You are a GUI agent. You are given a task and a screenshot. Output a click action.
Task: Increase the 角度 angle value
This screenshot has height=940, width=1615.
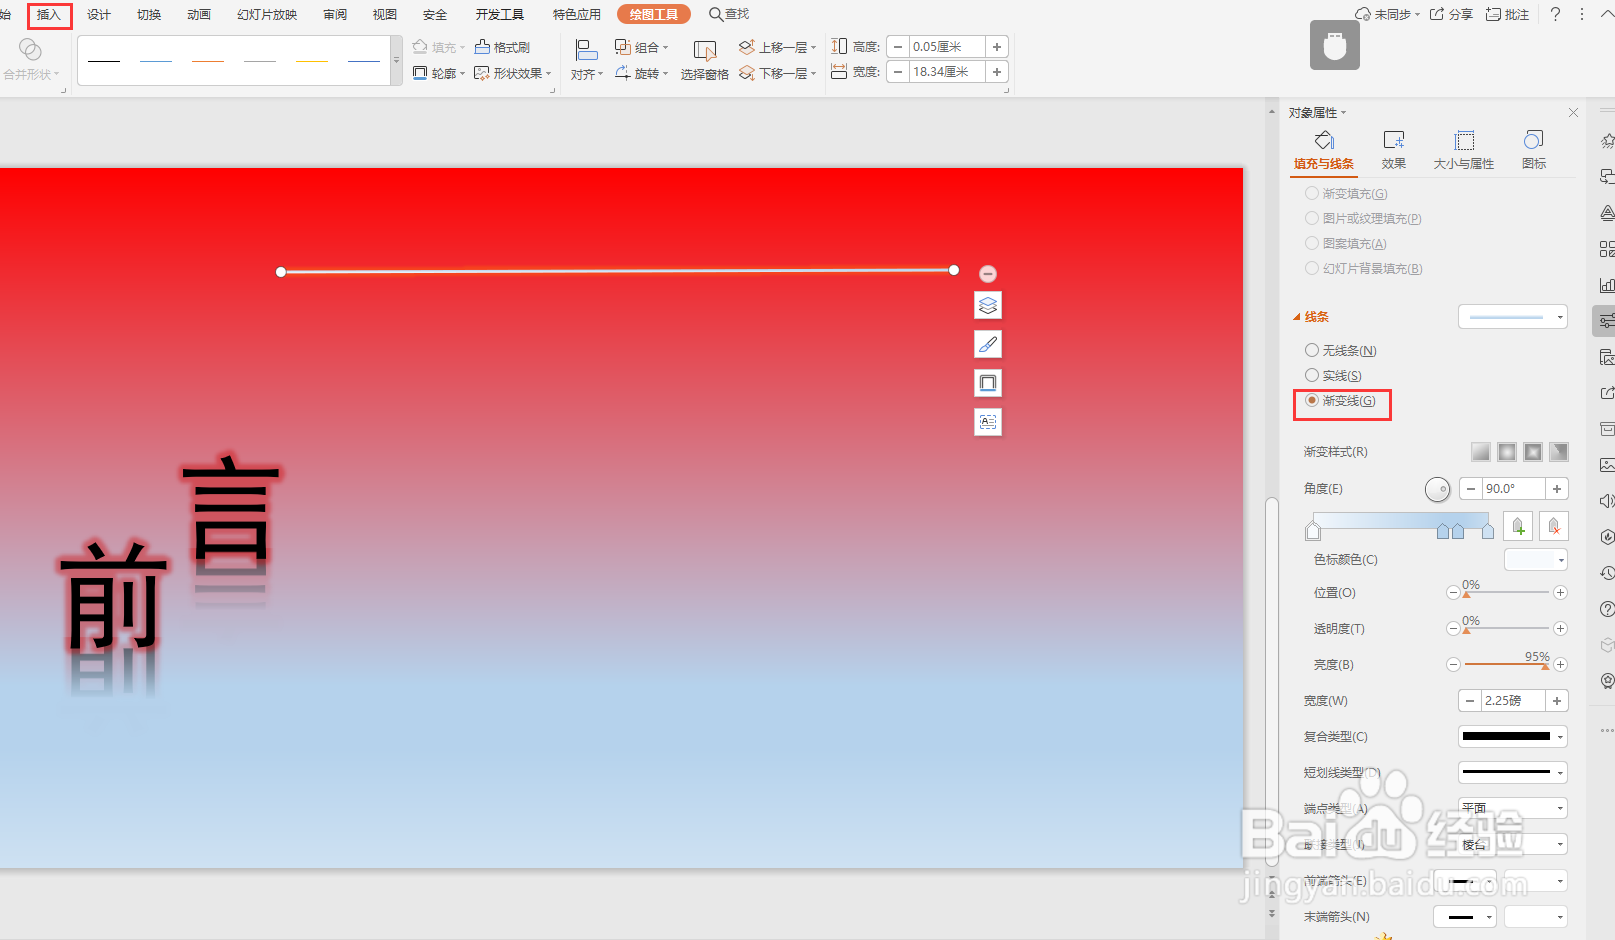1557,489
